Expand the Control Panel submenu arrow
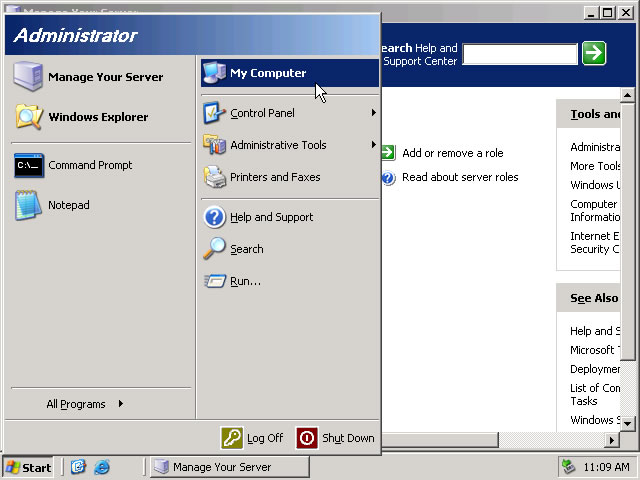 point(373,113)
